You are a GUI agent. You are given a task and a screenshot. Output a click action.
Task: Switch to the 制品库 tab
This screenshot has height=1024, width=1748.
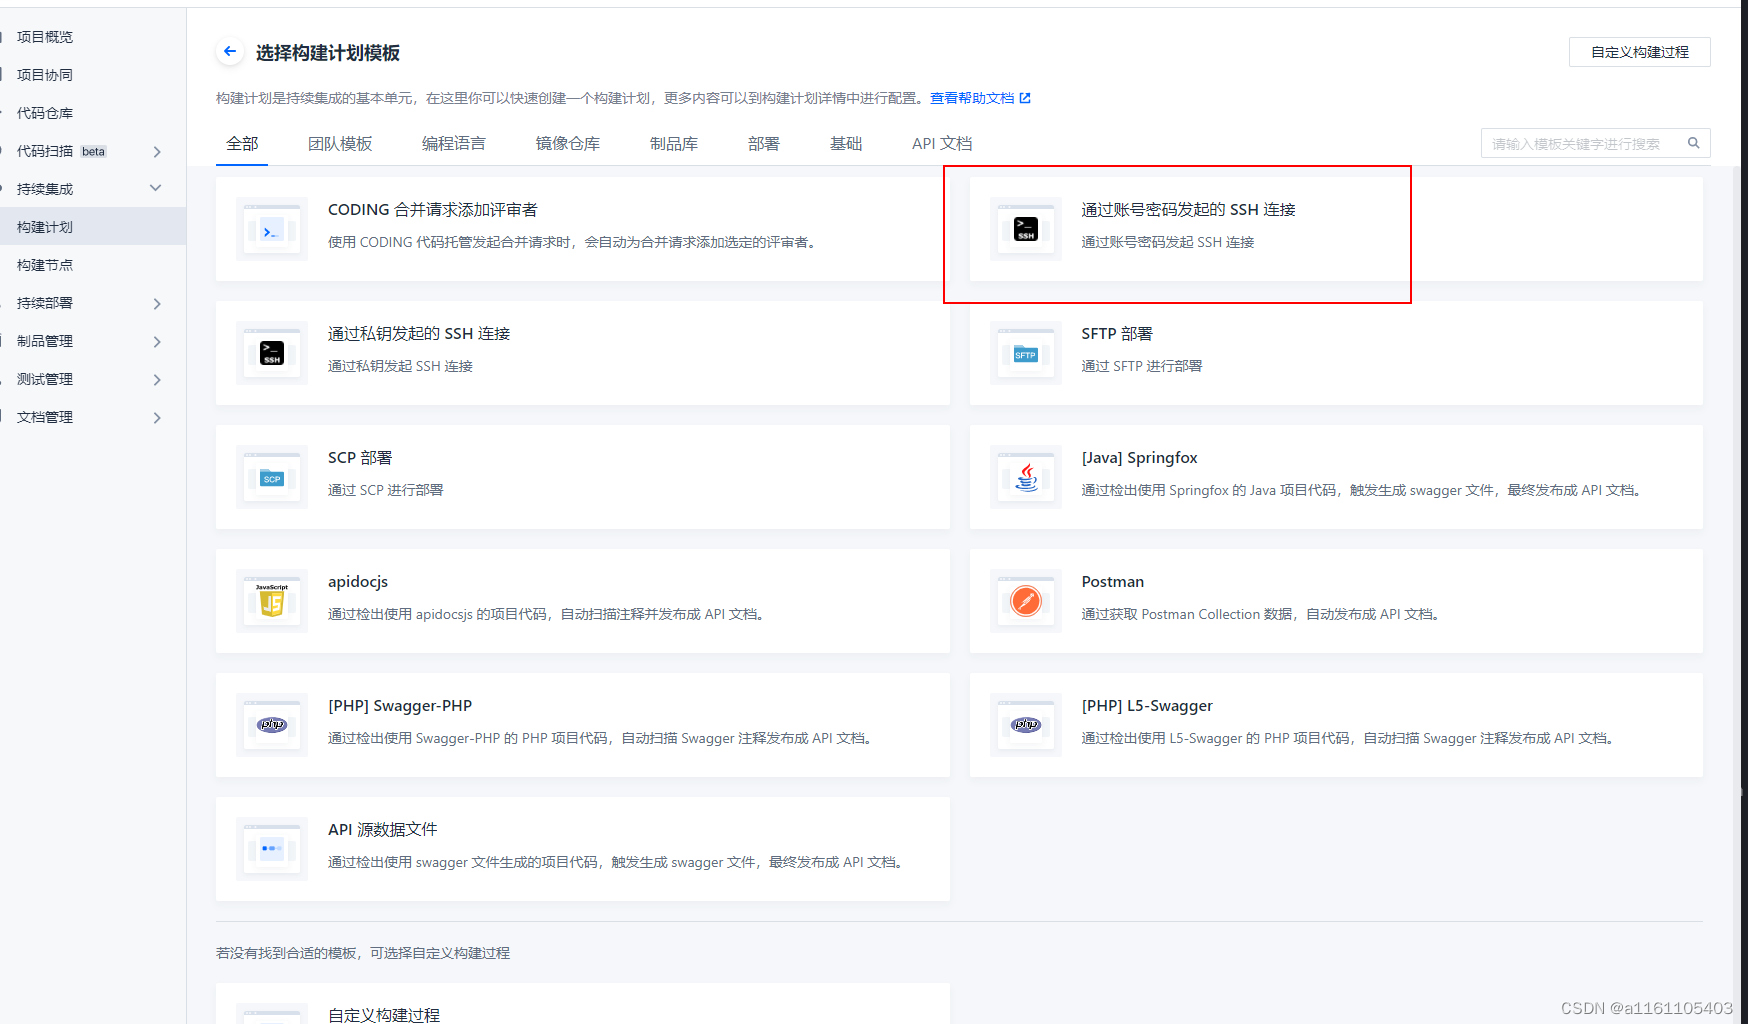pos(674,143)
